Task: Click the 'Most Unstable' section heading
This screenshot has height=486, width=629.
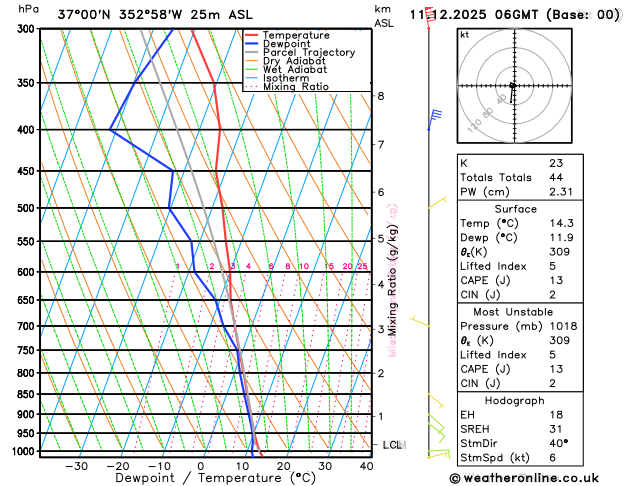Action: pos(513,312)
